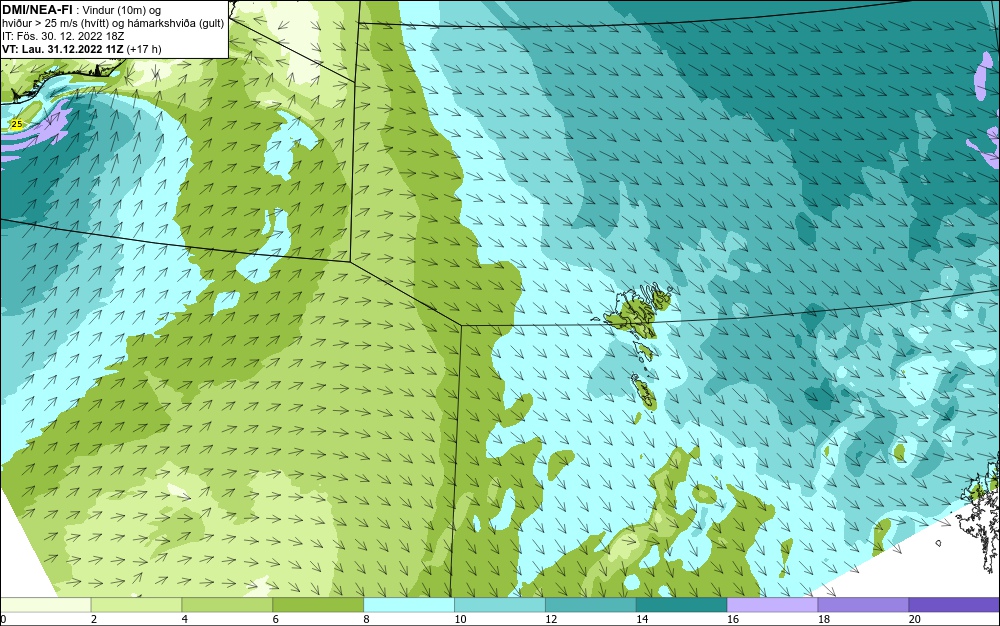Screen dimensions: 1000x626
Task: Click the legend scale label '16'
Action: tap(733, 619)
